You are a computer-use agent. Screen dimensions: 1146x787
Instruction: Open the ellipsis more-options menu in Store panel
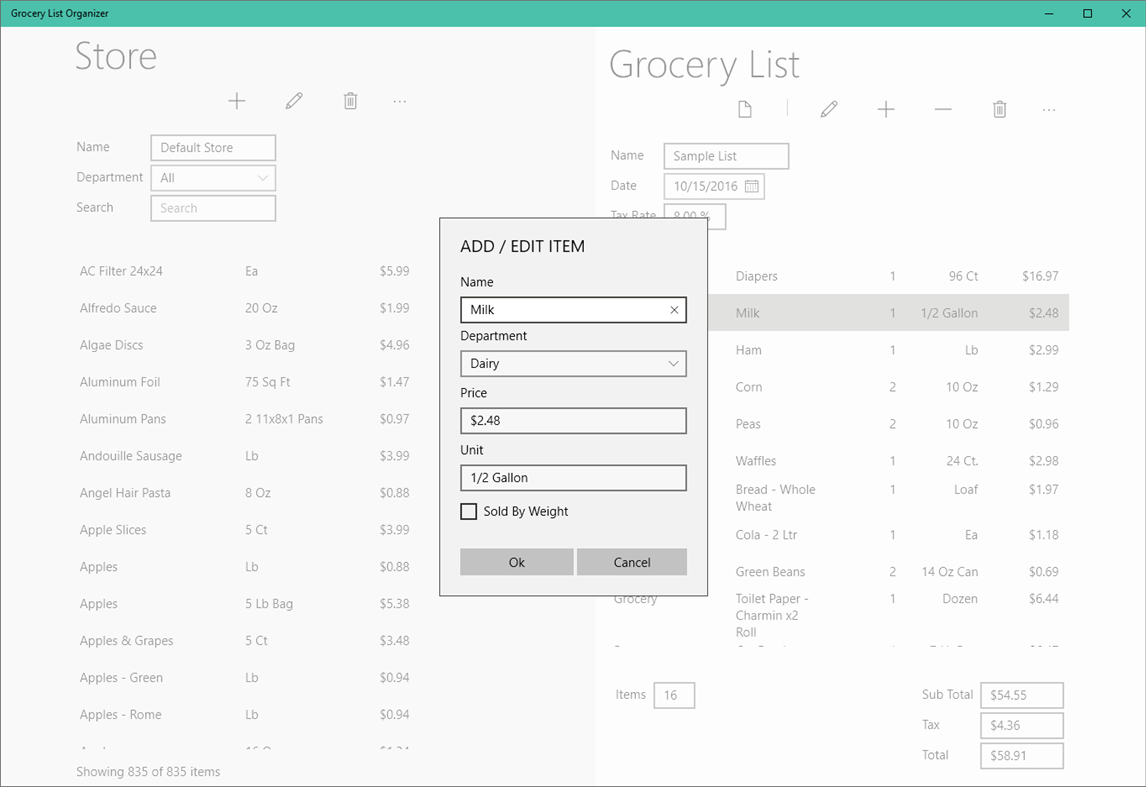click(x=400, y=101)
